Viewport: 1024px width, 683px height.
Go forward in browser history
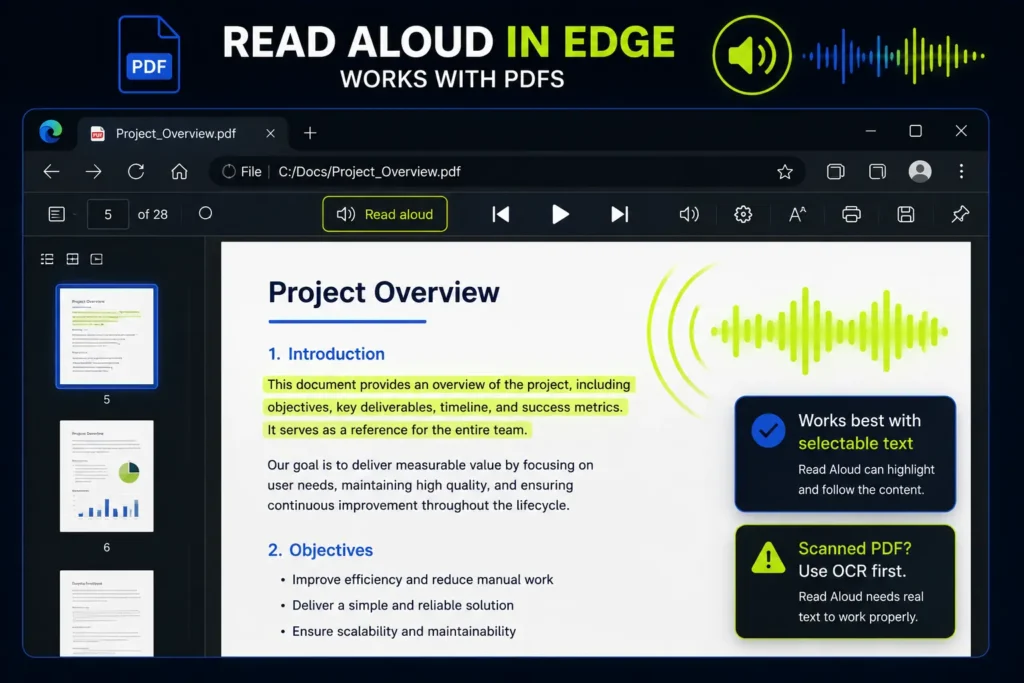[x=93, y=172]
